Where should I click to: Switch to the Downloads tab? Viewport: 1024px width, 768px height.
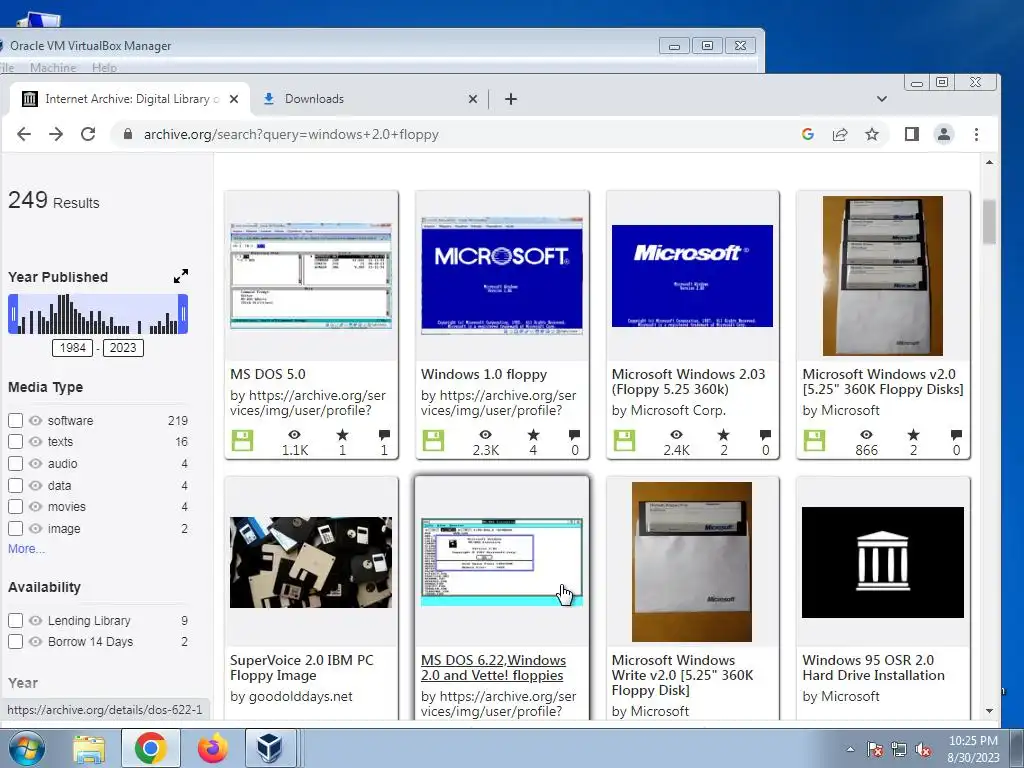tap(369, 99)
